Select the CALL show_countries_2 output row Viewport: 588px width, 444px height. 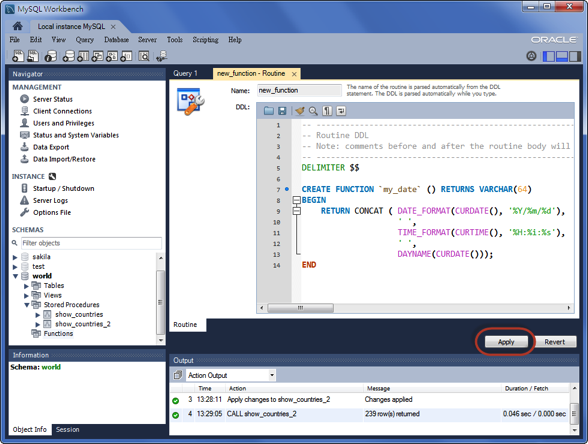(x=370, y=414)
